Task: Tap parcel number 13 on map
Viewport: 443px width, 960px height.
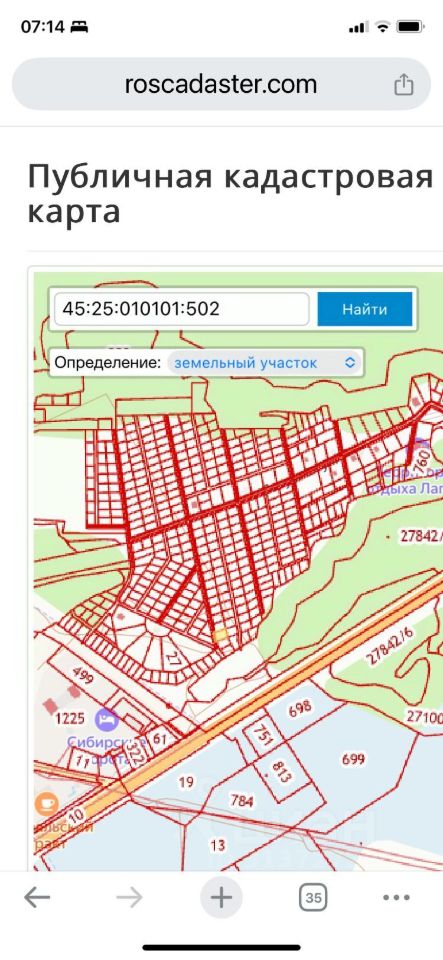Action: click(218, 846)
